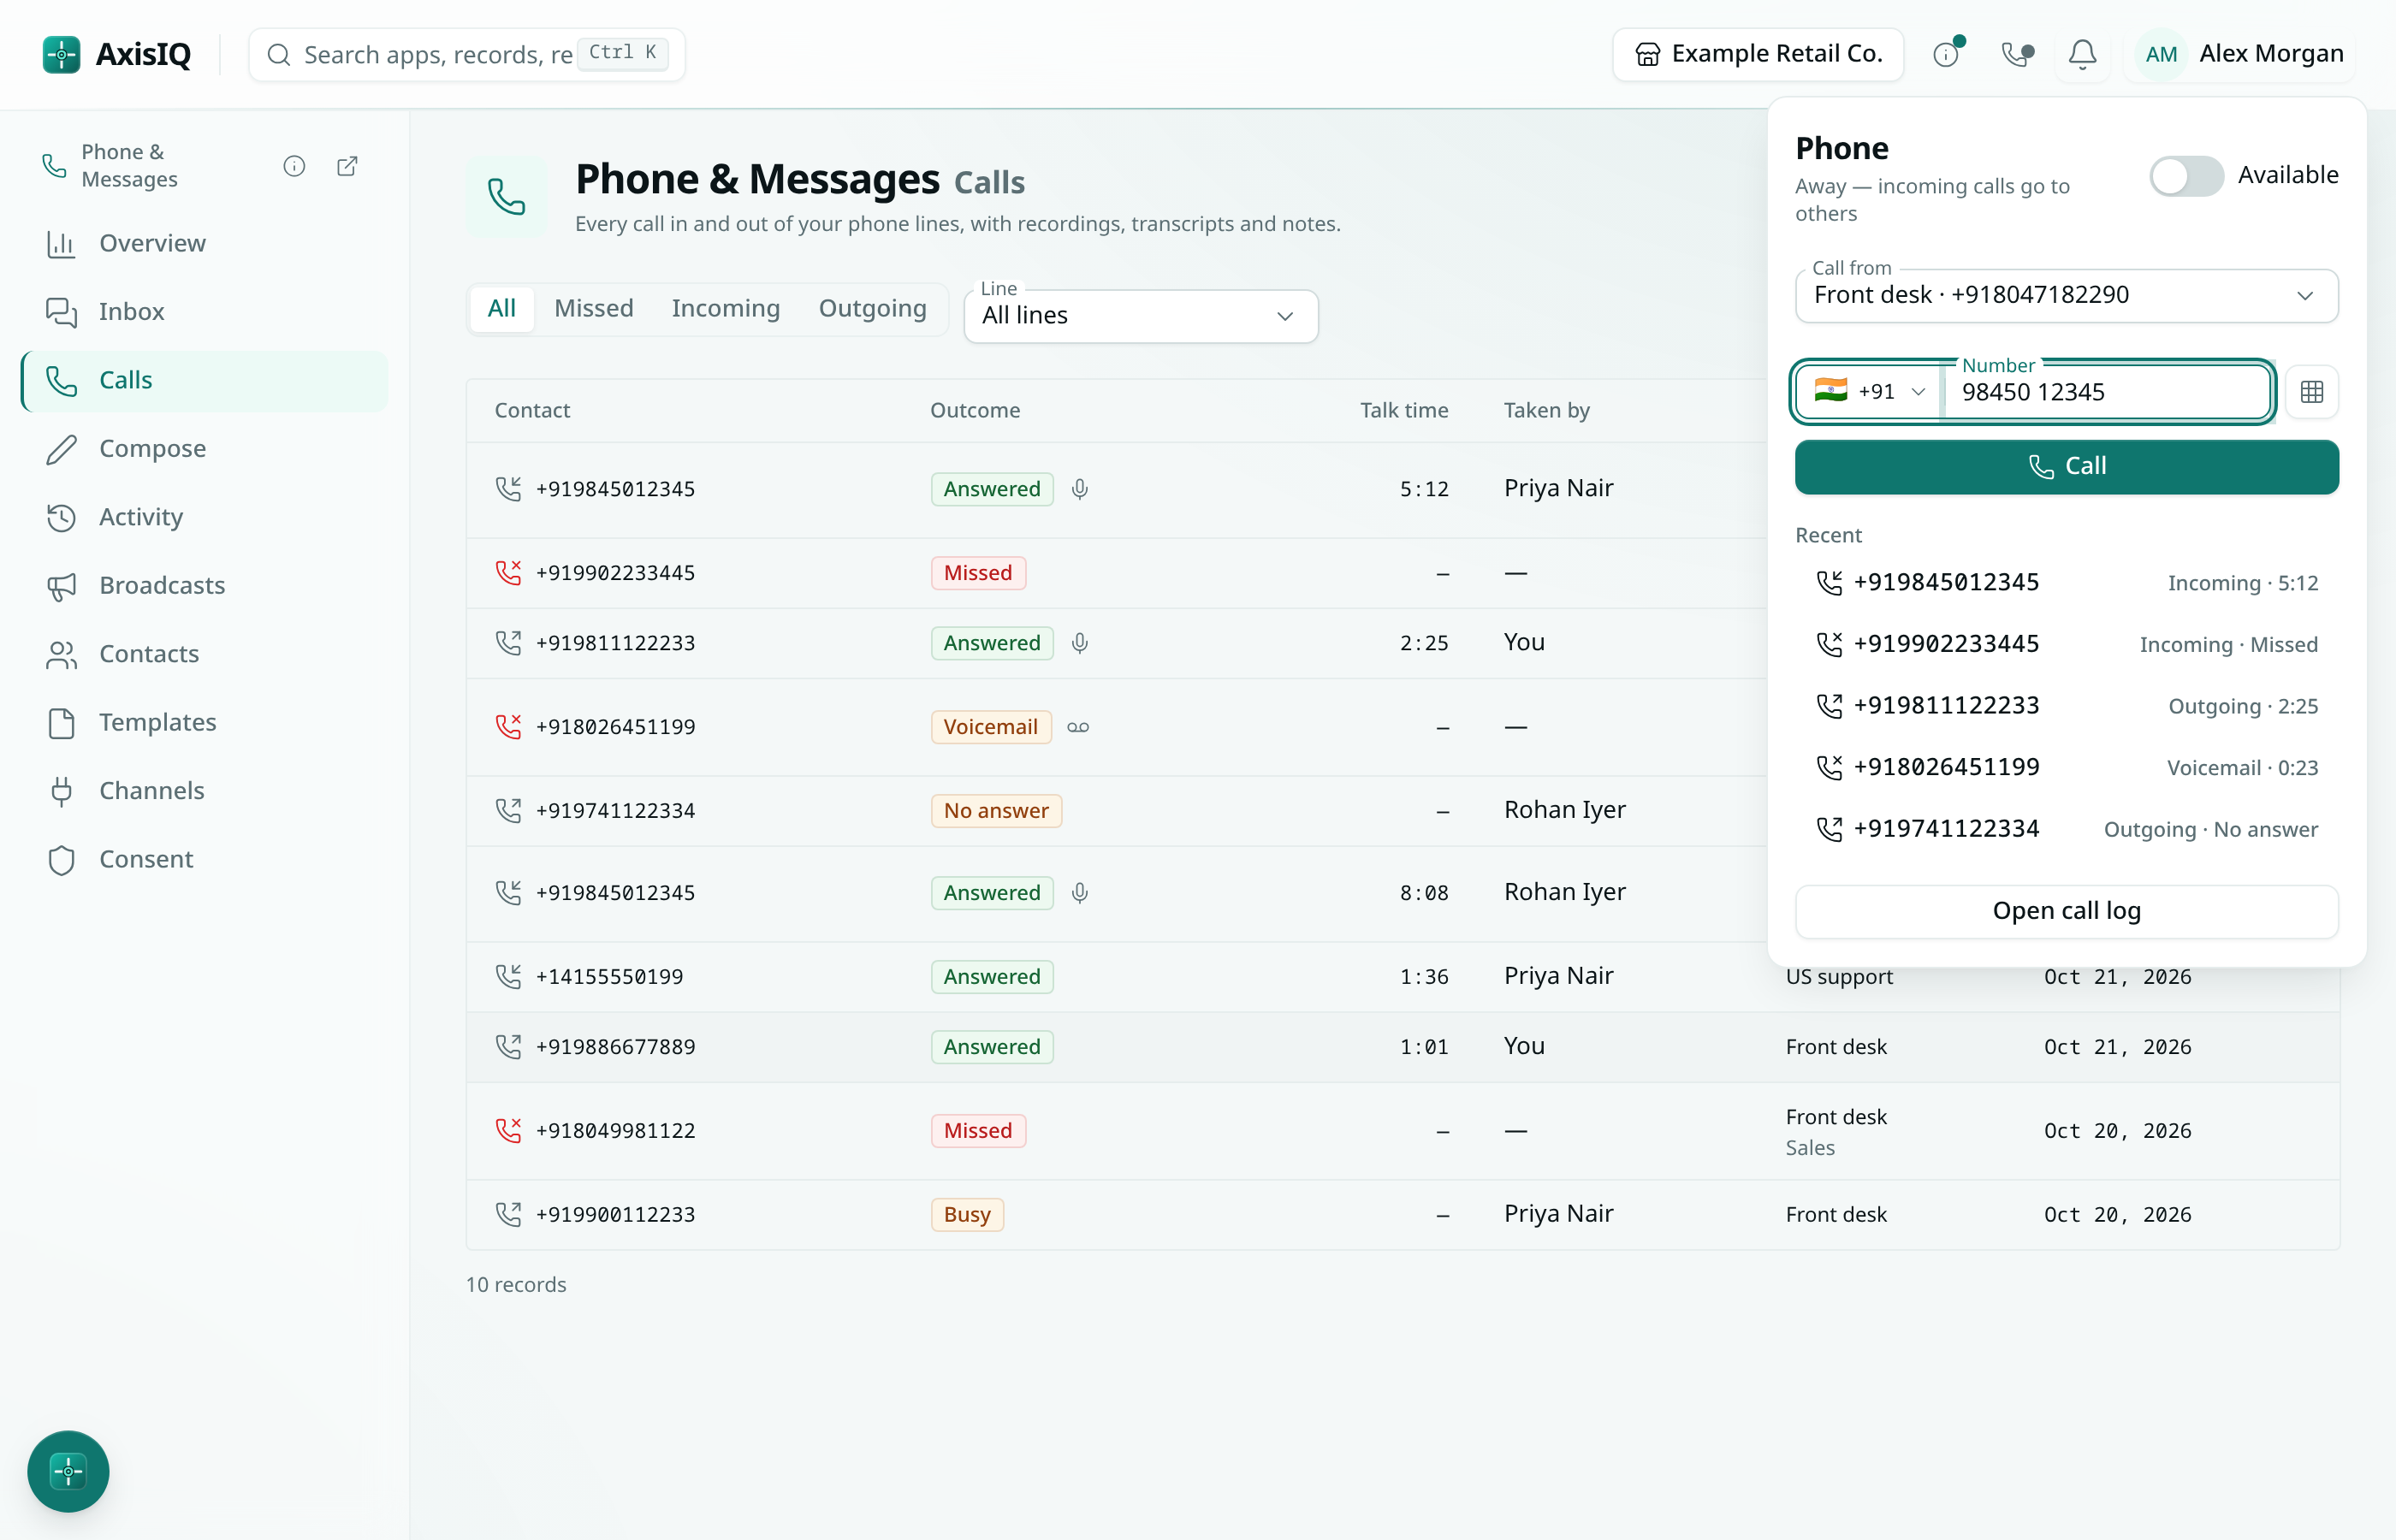
Task: Open Phone & Messages in new window
Action: 347,166
